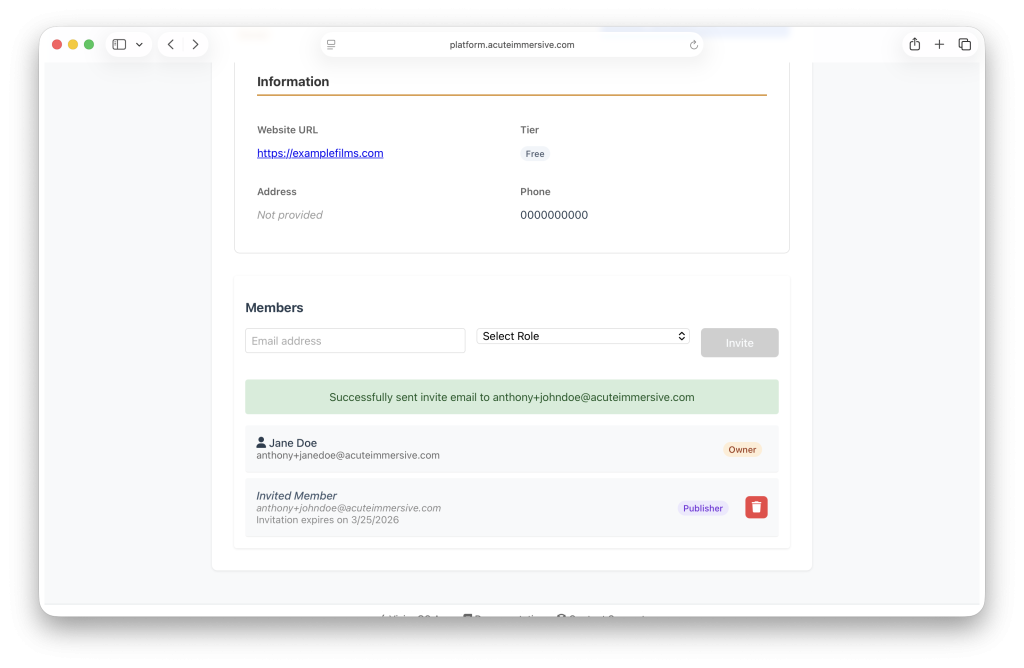Focus the Email address input field
The image size is (1024, 668).
pyautogui.click(x=355, y=341)
